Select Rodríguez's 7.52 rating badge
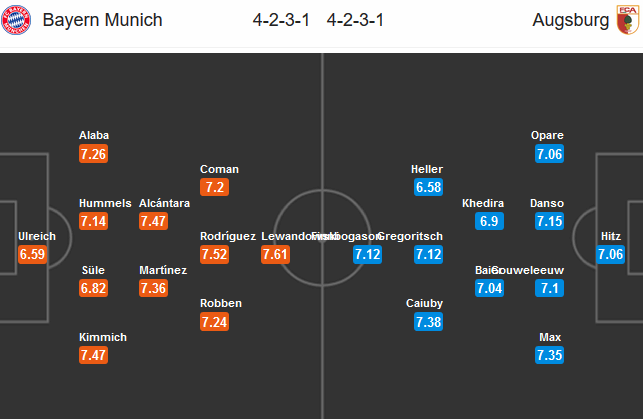The width and height of the screenshot is (643, 419). 215,254
